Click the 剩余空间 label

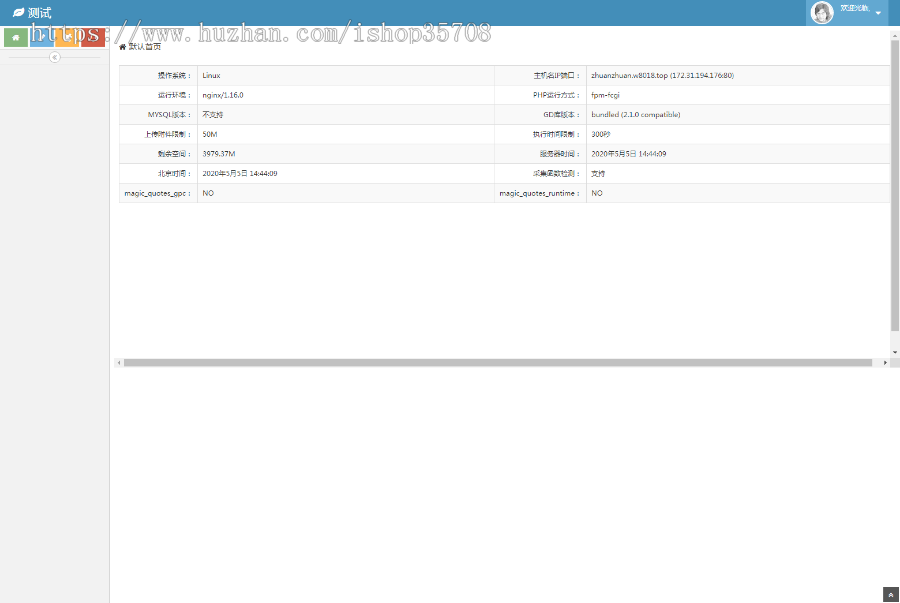pyautogui.click(x=174, y=154)
